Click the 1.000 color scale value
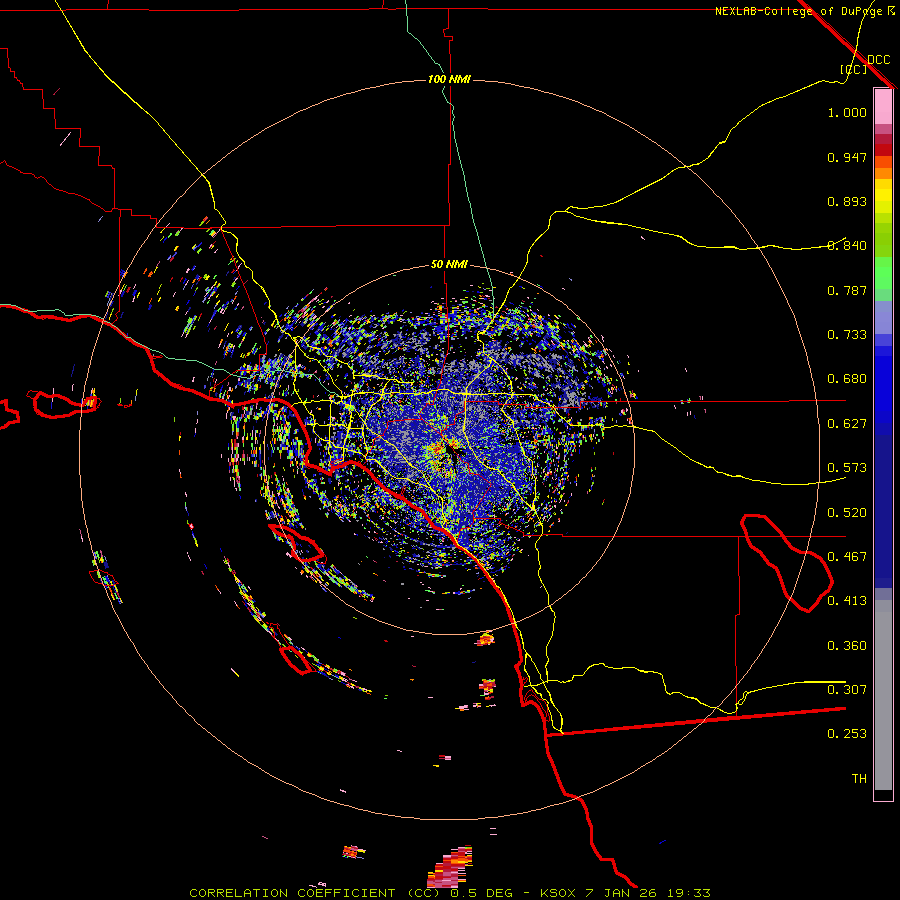900x900 pixels. [847, 112]
